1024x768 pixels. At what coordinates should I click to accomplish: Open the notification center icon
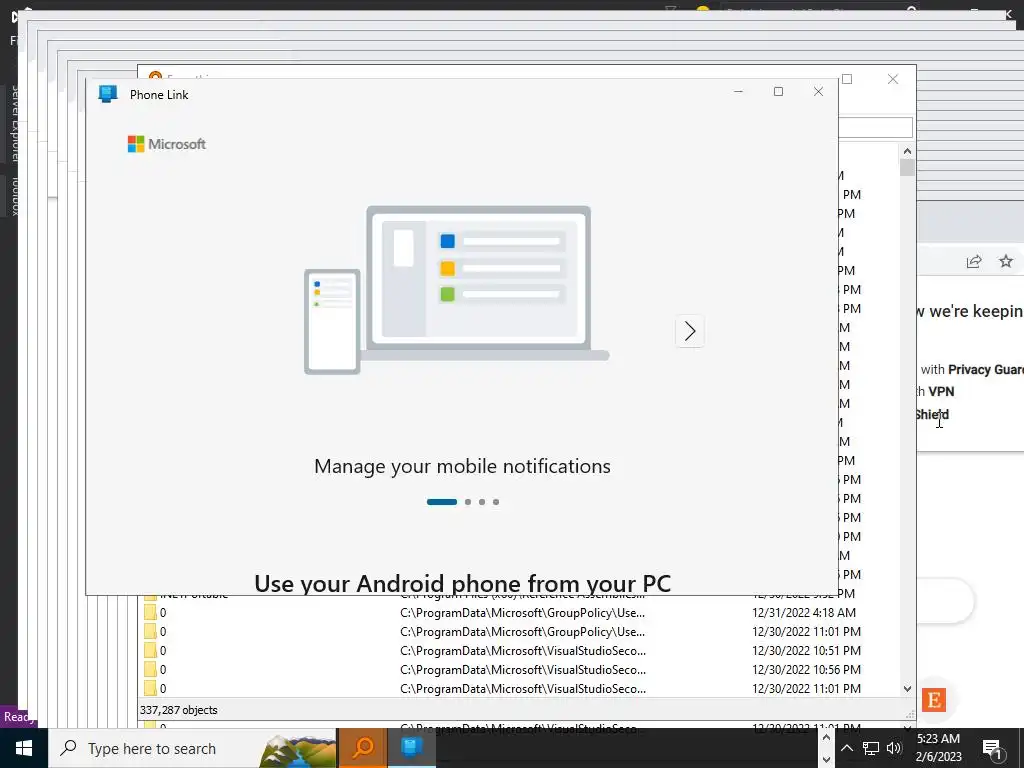(993, 748)
